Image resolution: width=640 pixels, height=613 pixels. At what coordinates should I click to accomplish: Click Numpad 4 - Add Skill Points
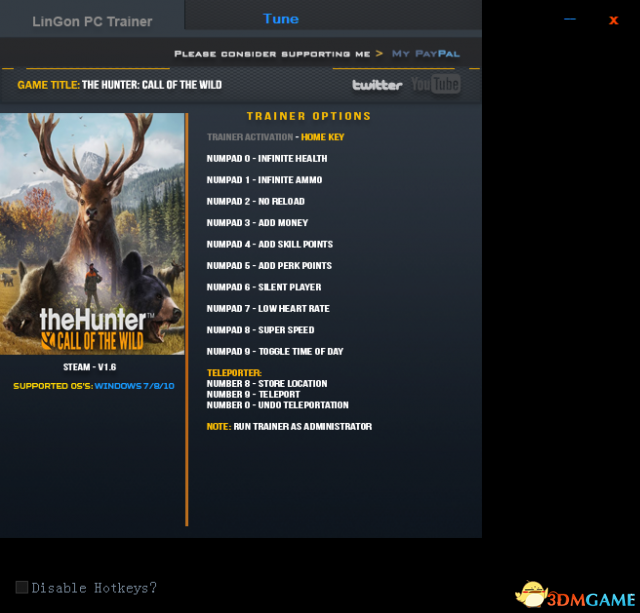click(x=270, y=244)
